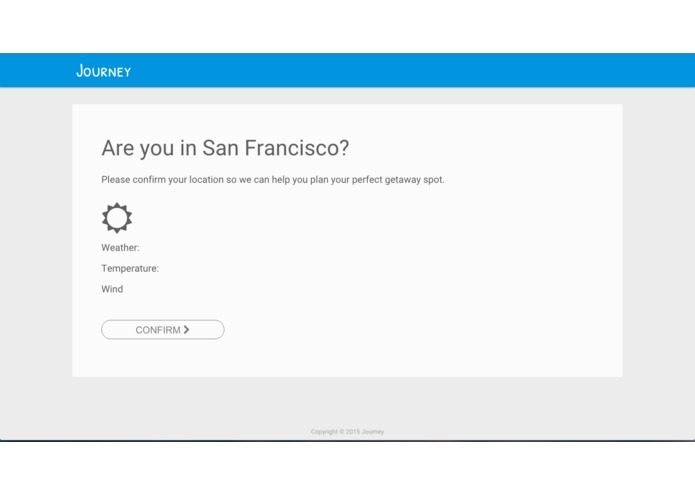Click the 'Copyright © 2015 Journey' footer text

click(347, 432)
